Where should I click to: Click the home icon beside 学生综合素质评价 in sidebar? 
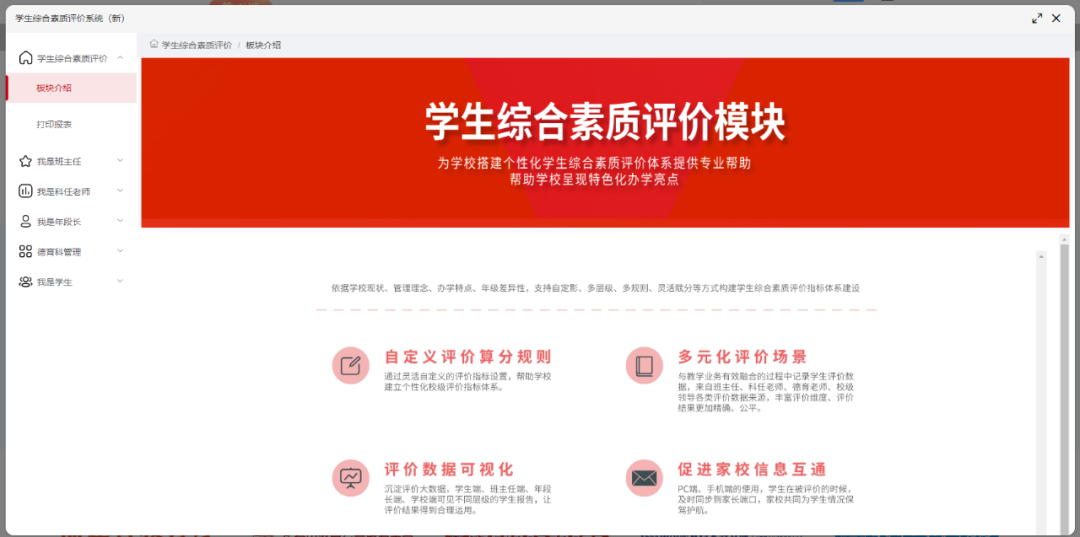(x=25, y=58)
